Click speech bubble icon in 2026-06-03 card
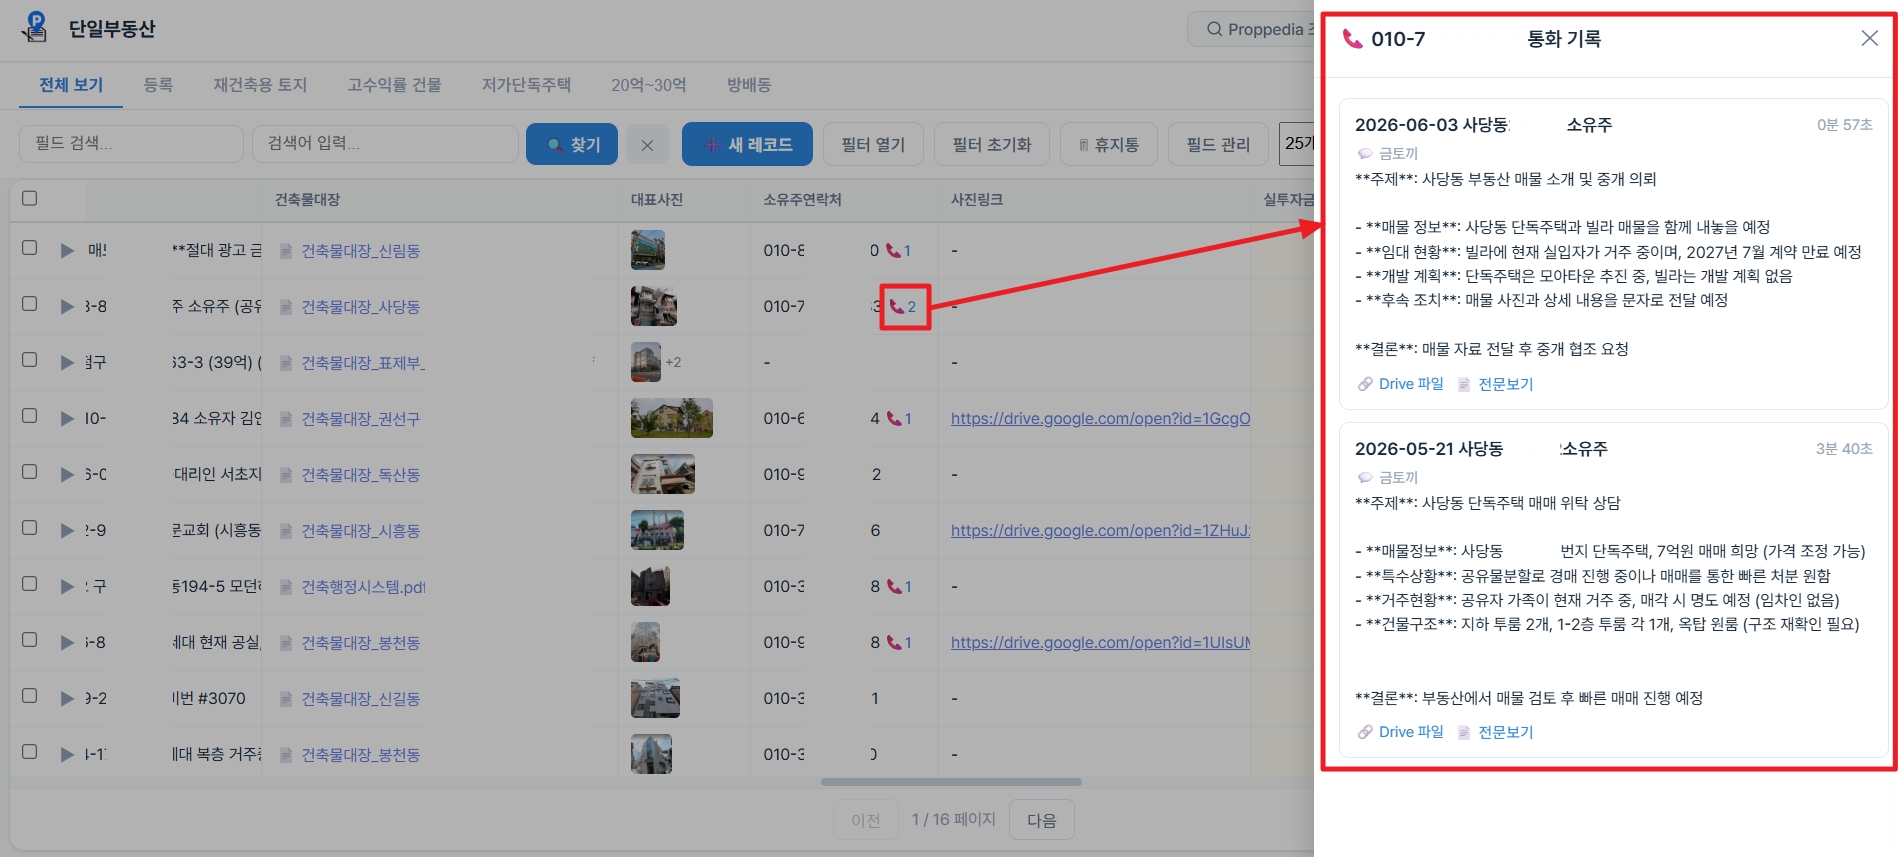Image resolution: width=1898 pixels, height=857 pixels. (1365, 154)
